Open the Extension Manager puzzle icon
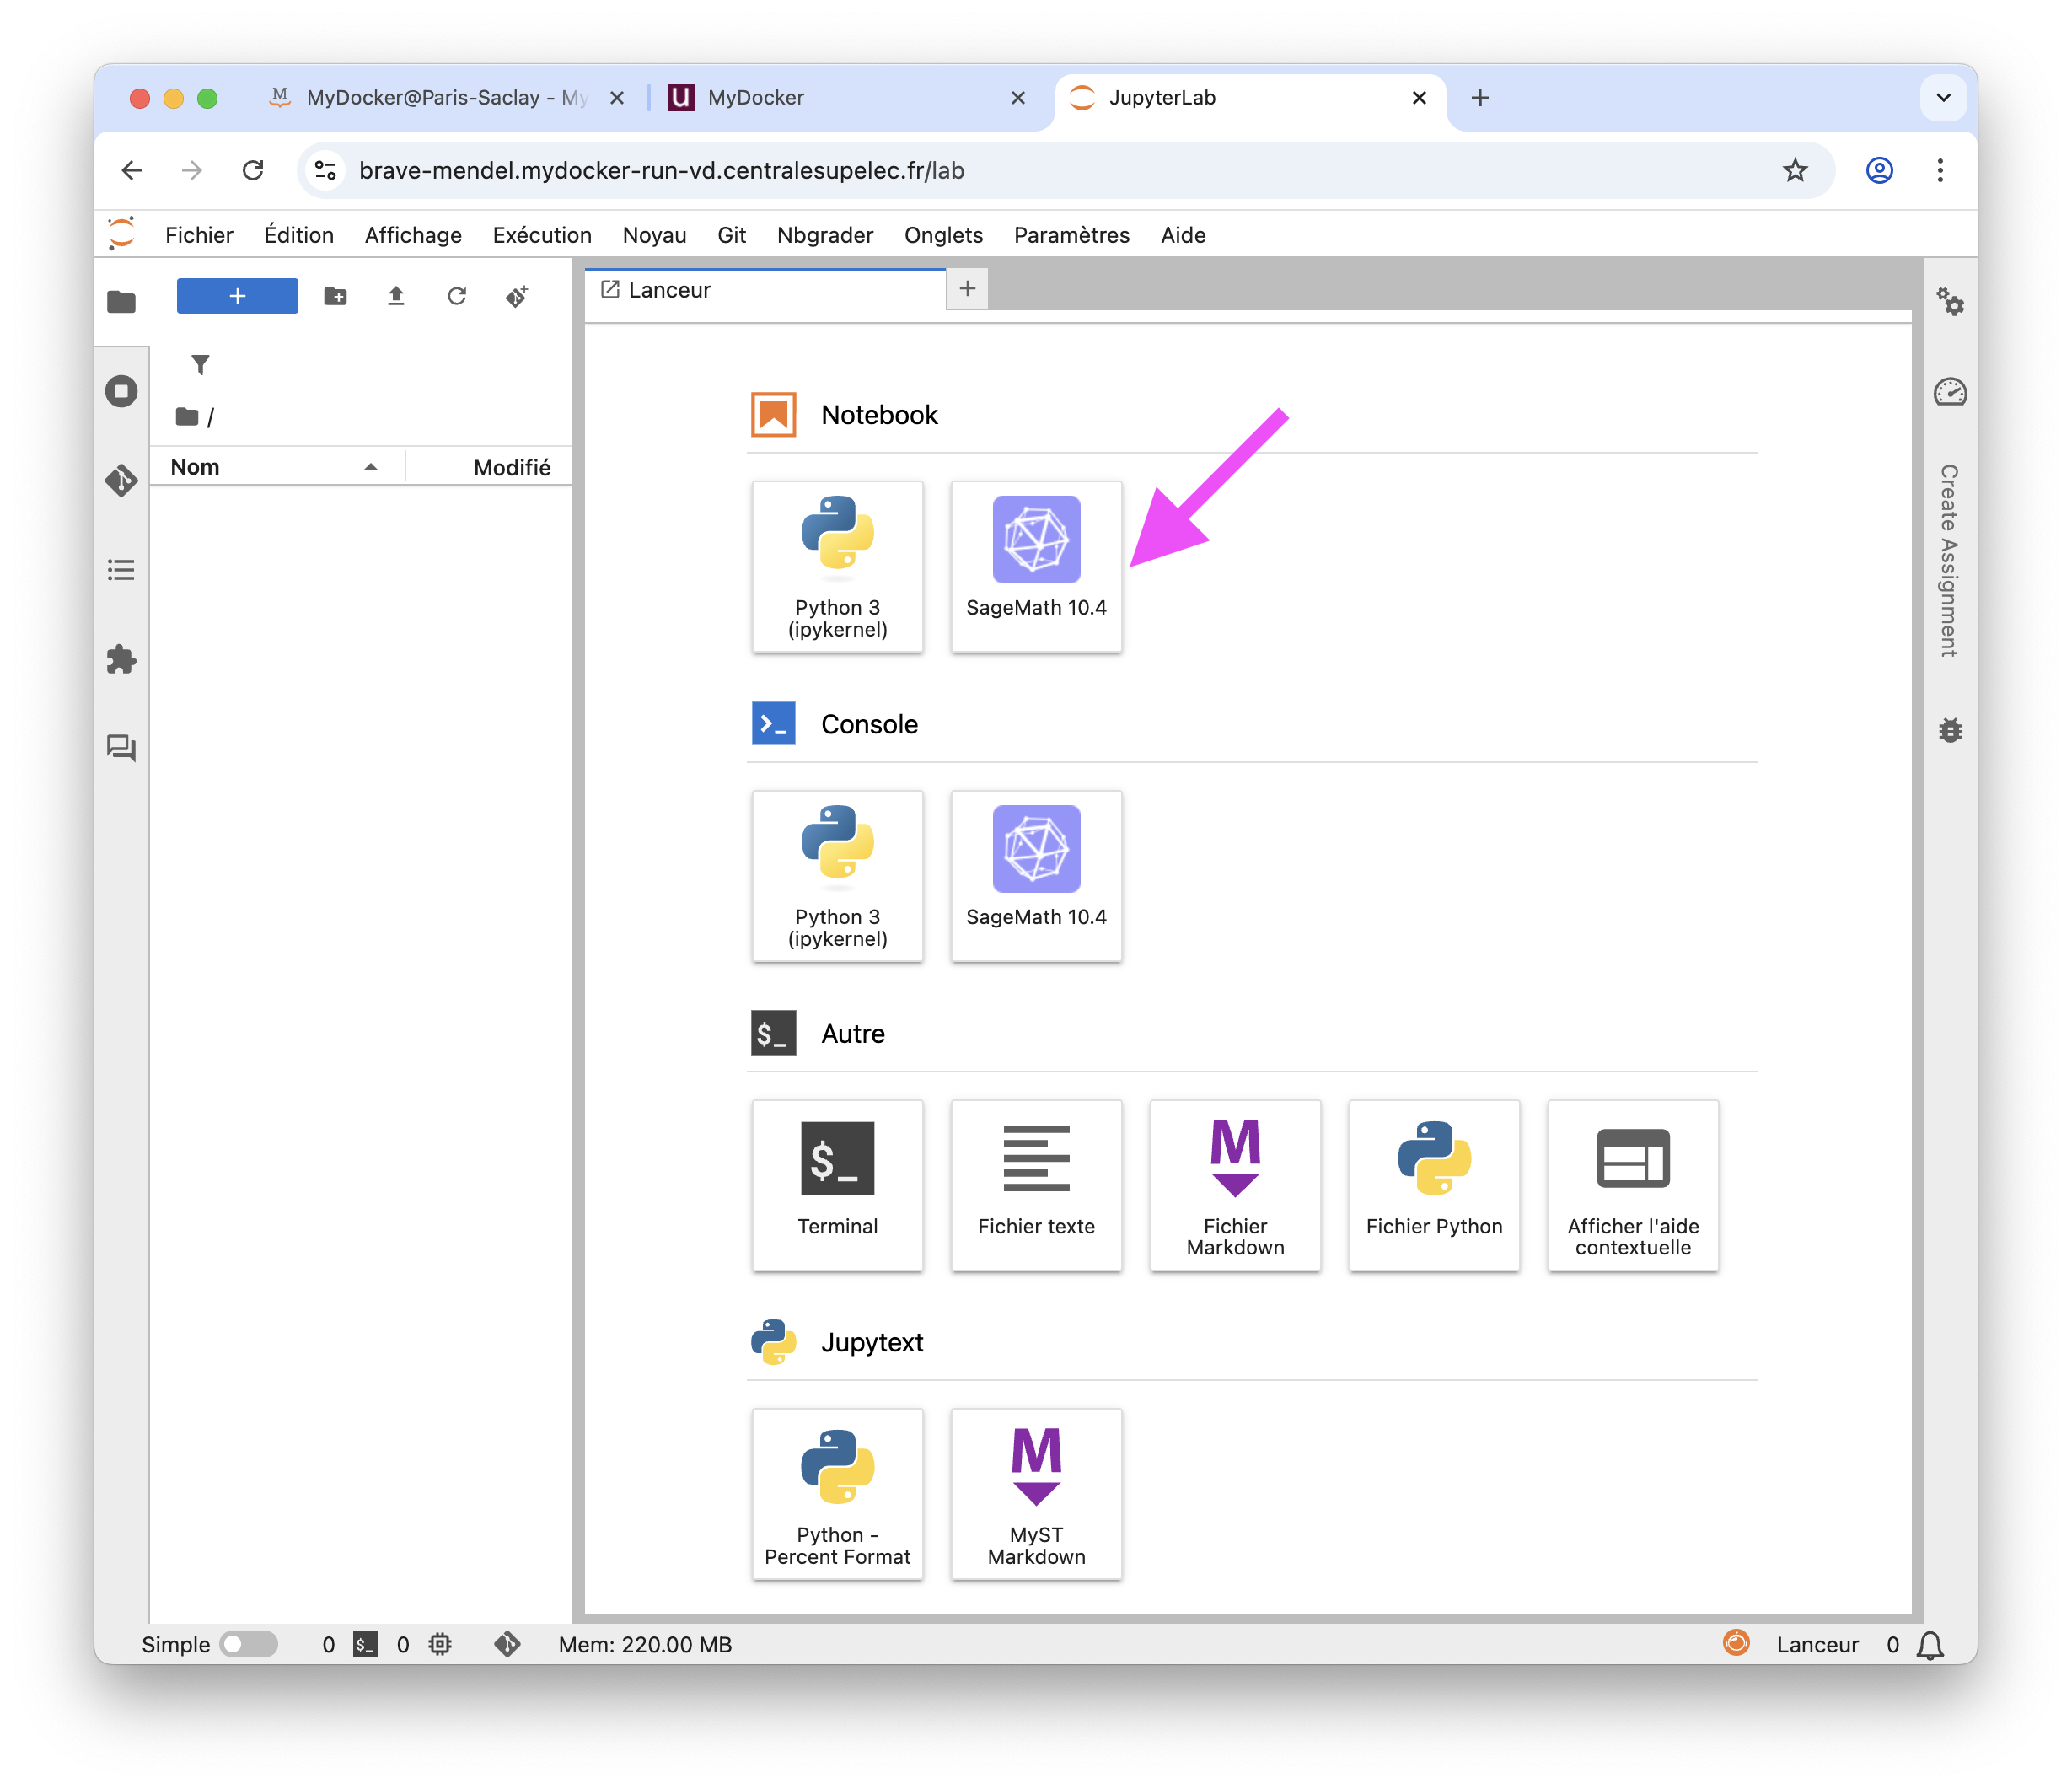Image resolution: width=2072 pixels, height=1789 pixels. click(121, 659)
